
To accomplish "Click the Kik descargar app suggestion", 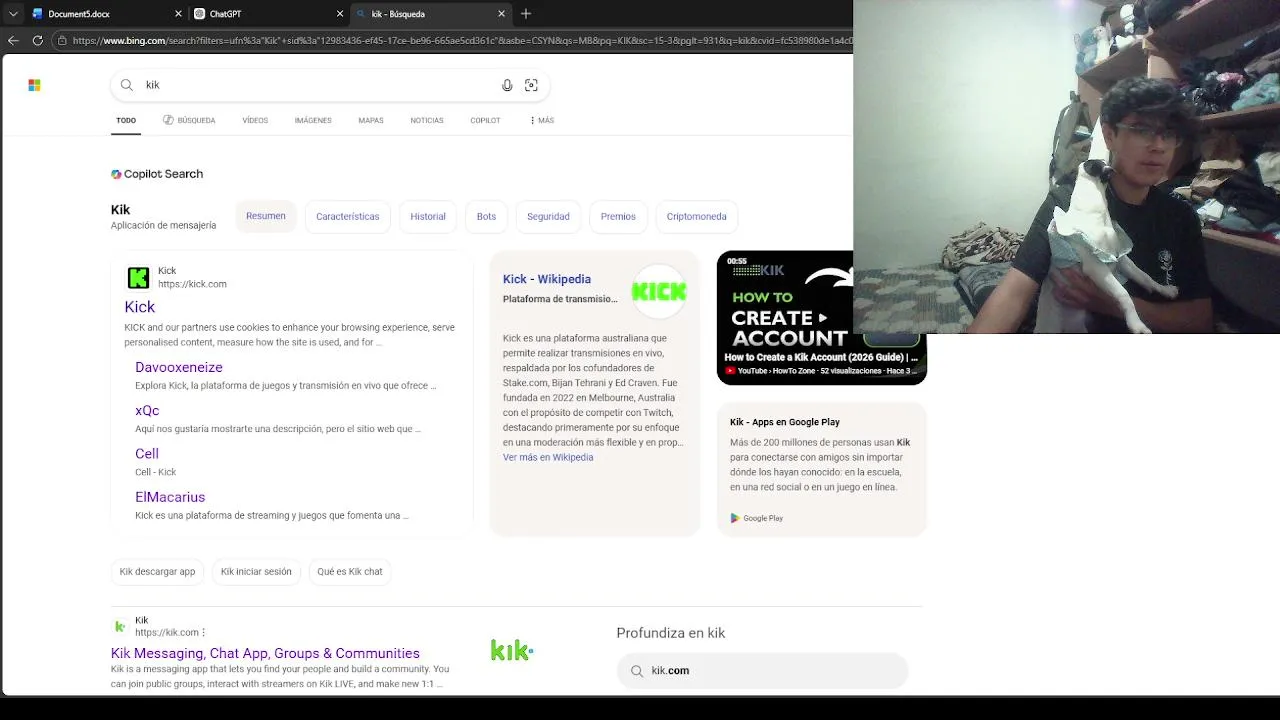I will [x=157, y=571].
